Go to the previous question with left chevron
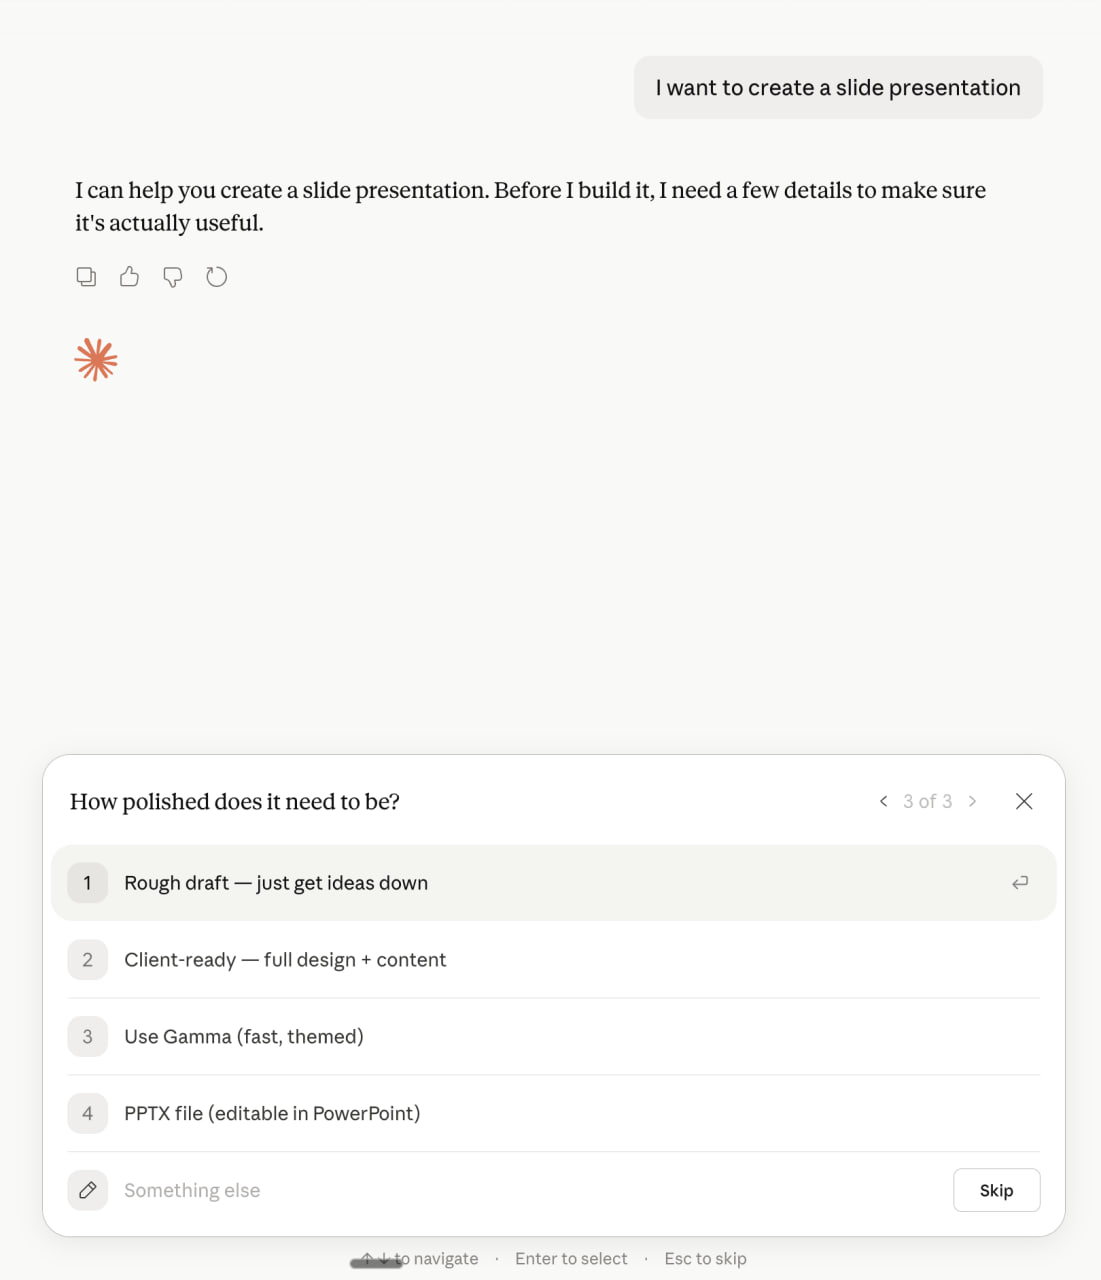Screen dimensions: 1101x1280 tap(883, 801)
